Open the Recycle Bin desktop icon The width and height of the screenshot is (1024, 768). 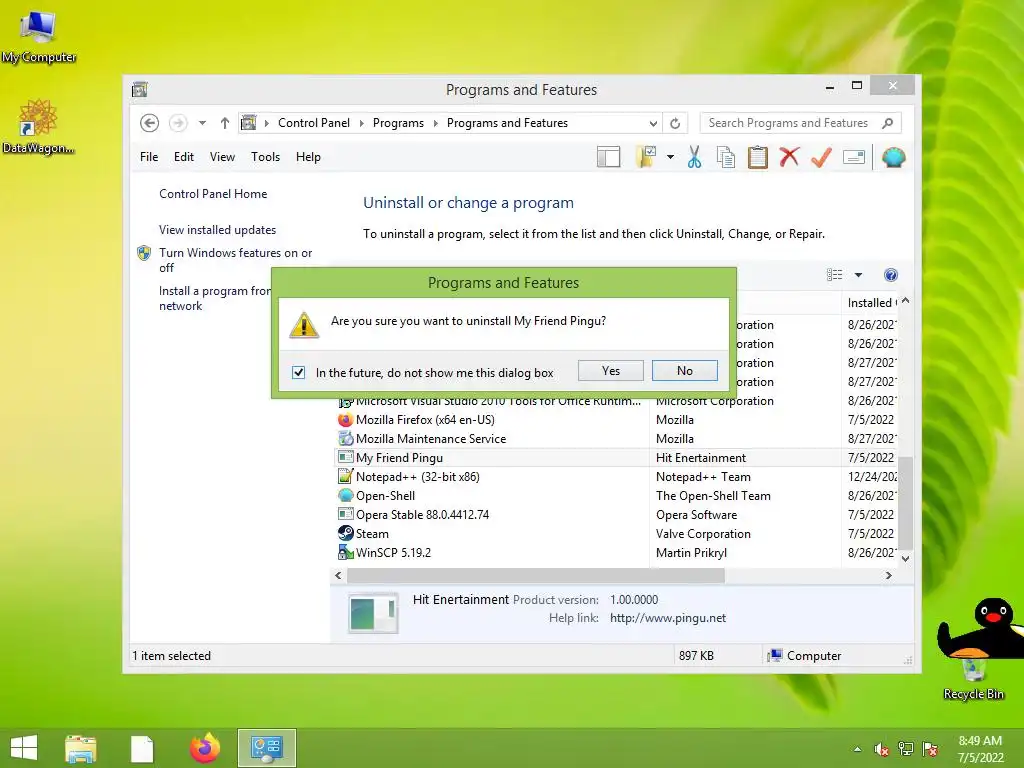973,679
